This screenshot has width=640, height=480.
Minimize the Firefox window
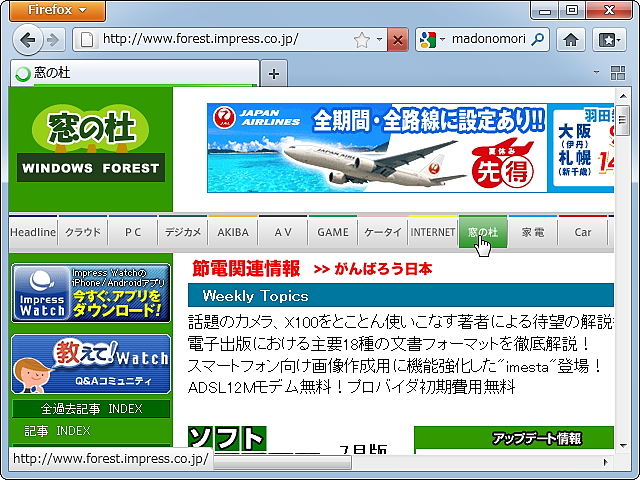[x=545, y=10]
